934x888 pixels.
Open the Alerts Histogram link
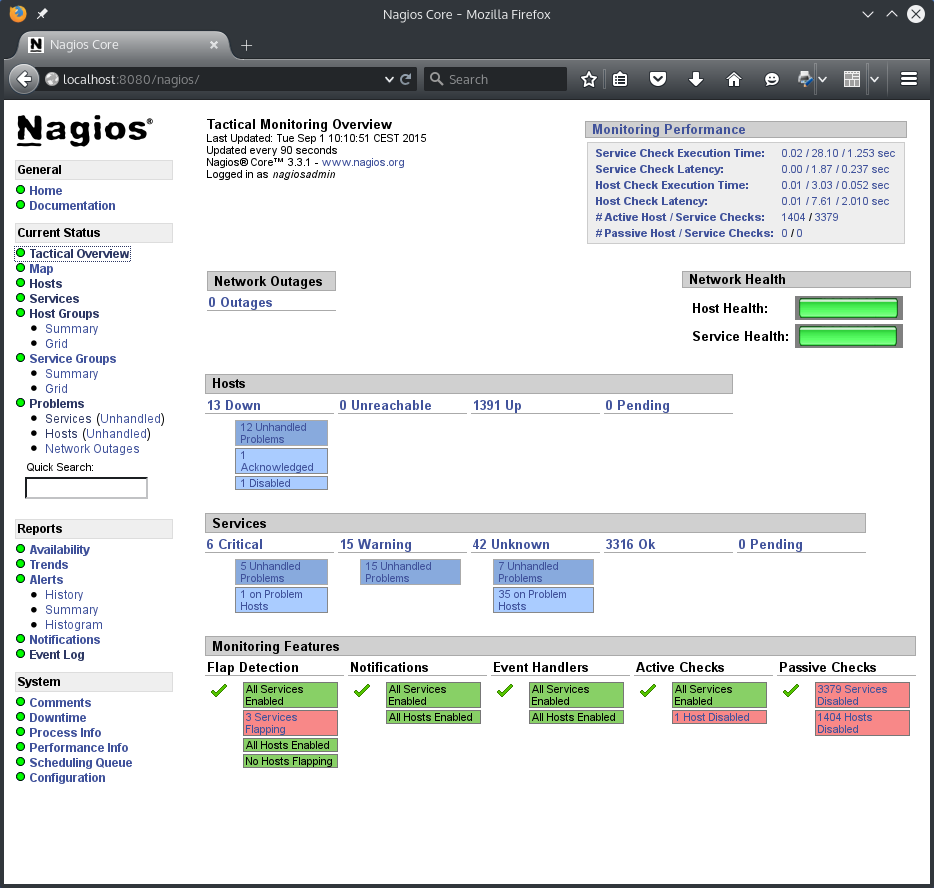pyautogui.click(x=74, y=625)
